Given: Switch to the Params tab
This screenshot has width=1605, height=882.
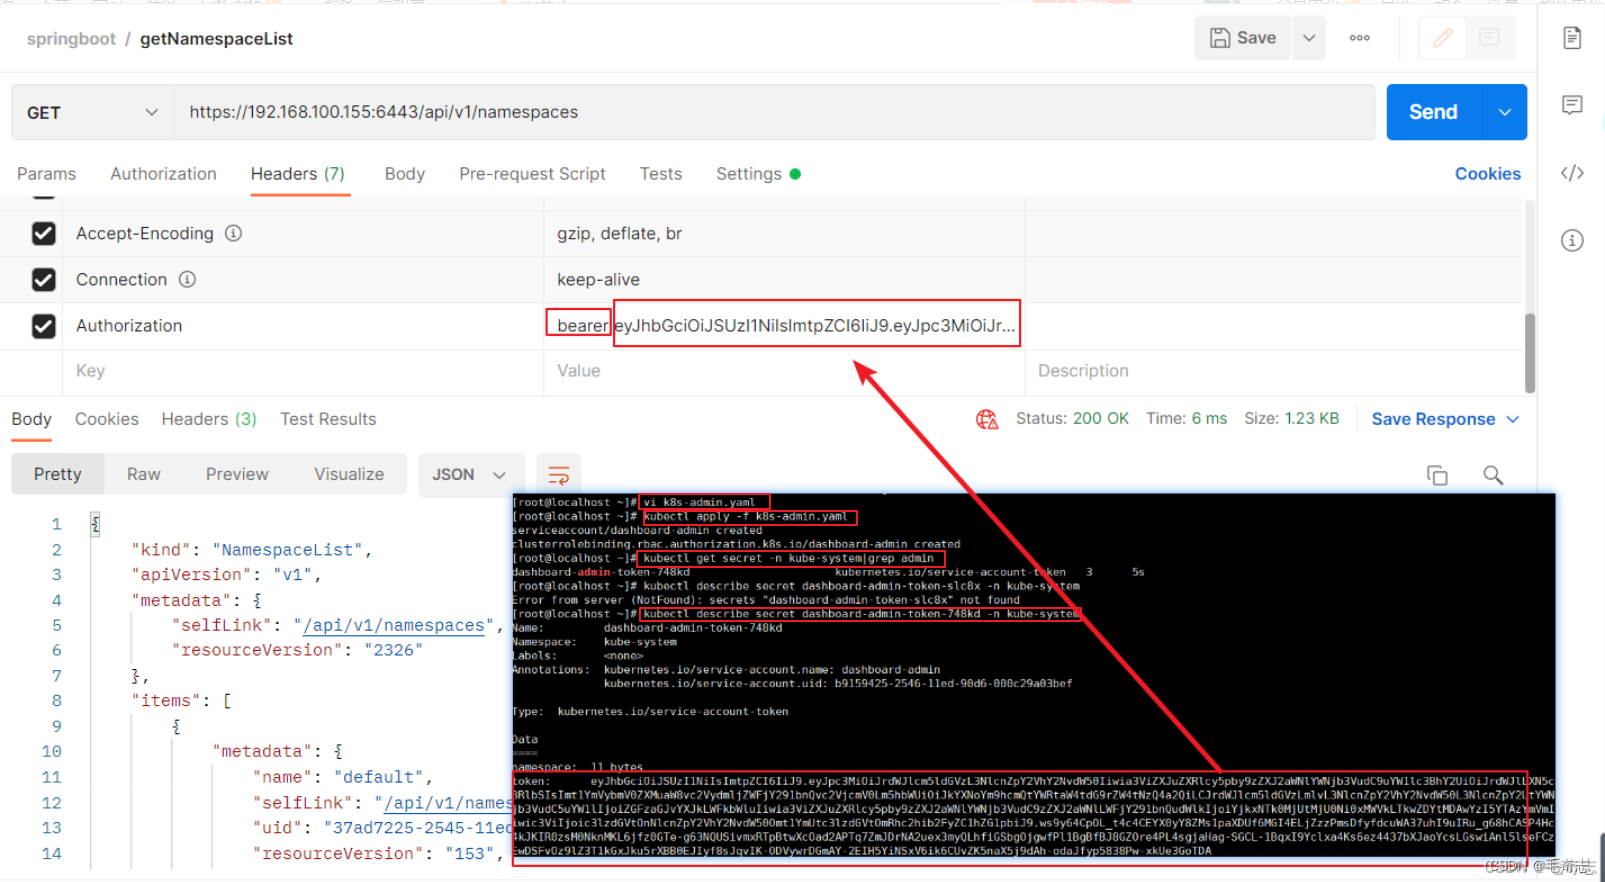Looking at the screenshot, I should click(46, 174).
